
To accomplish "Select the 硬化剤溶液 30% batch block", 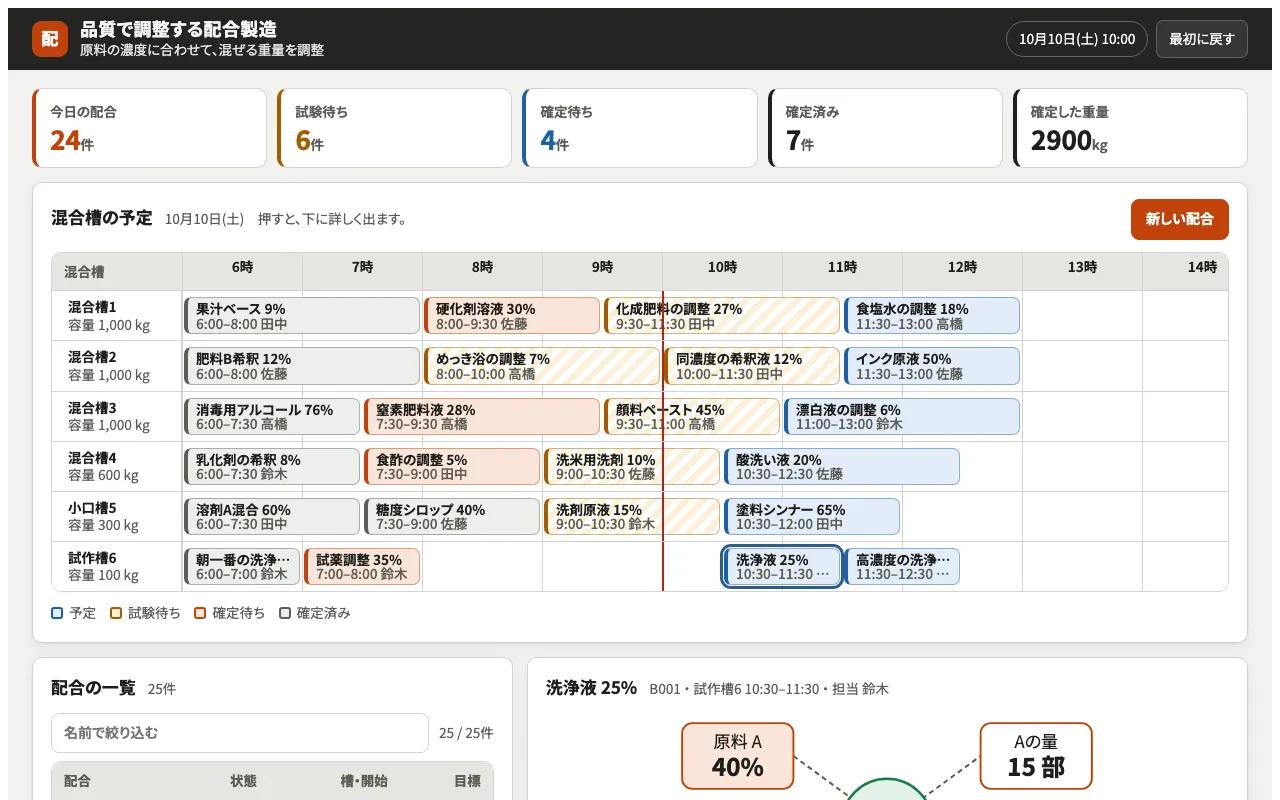I will [512, 316].
